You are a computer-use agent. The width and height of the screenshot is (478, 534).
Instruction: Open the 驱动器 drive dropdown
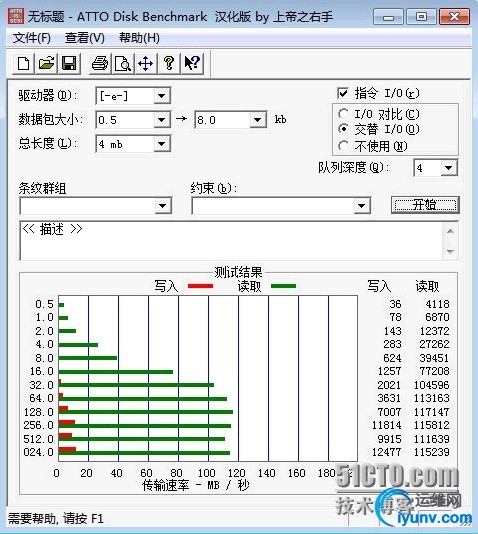(162, 96)
